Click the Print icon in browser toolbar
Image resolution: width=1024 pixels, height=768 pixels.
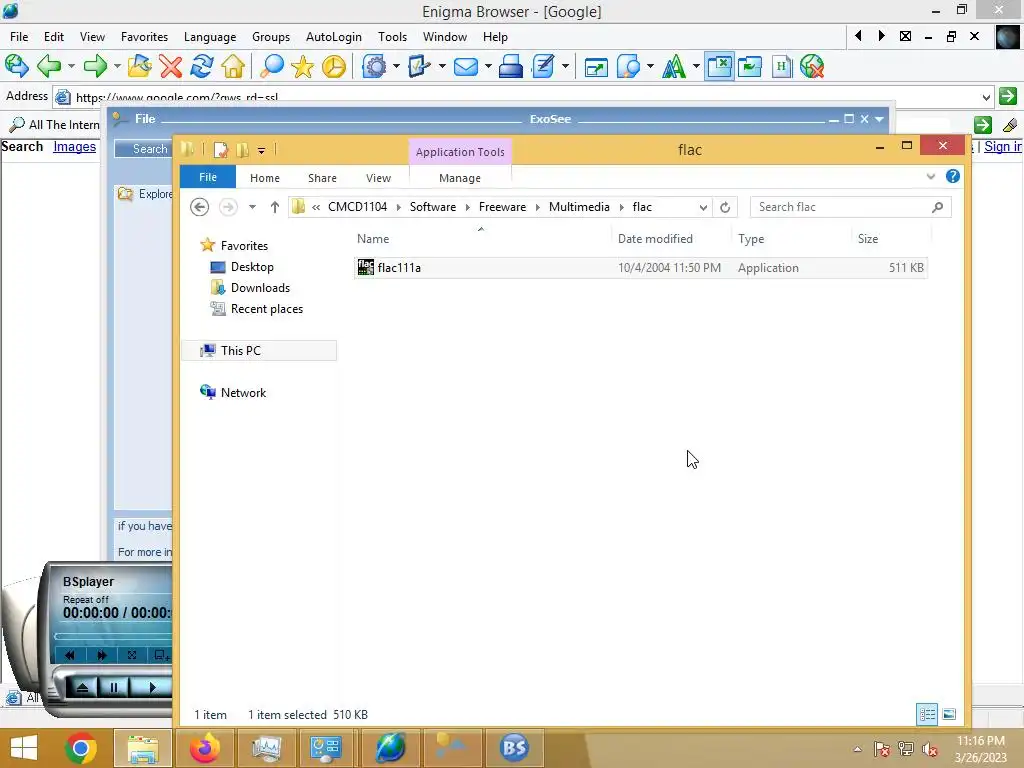(x=511, y=66)
